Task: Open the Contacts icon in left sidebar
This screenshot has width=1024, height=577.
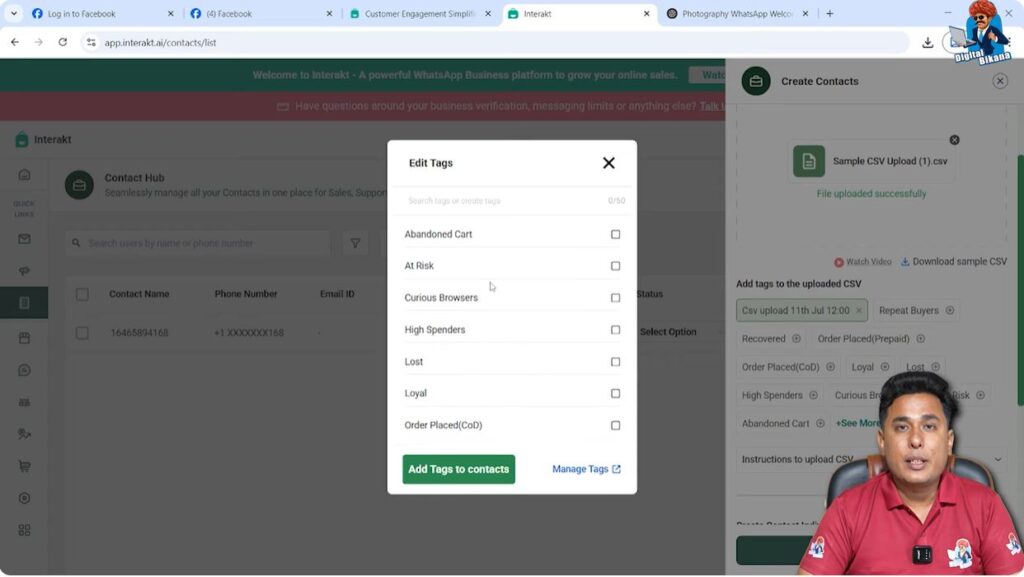Action: [25, 303]
